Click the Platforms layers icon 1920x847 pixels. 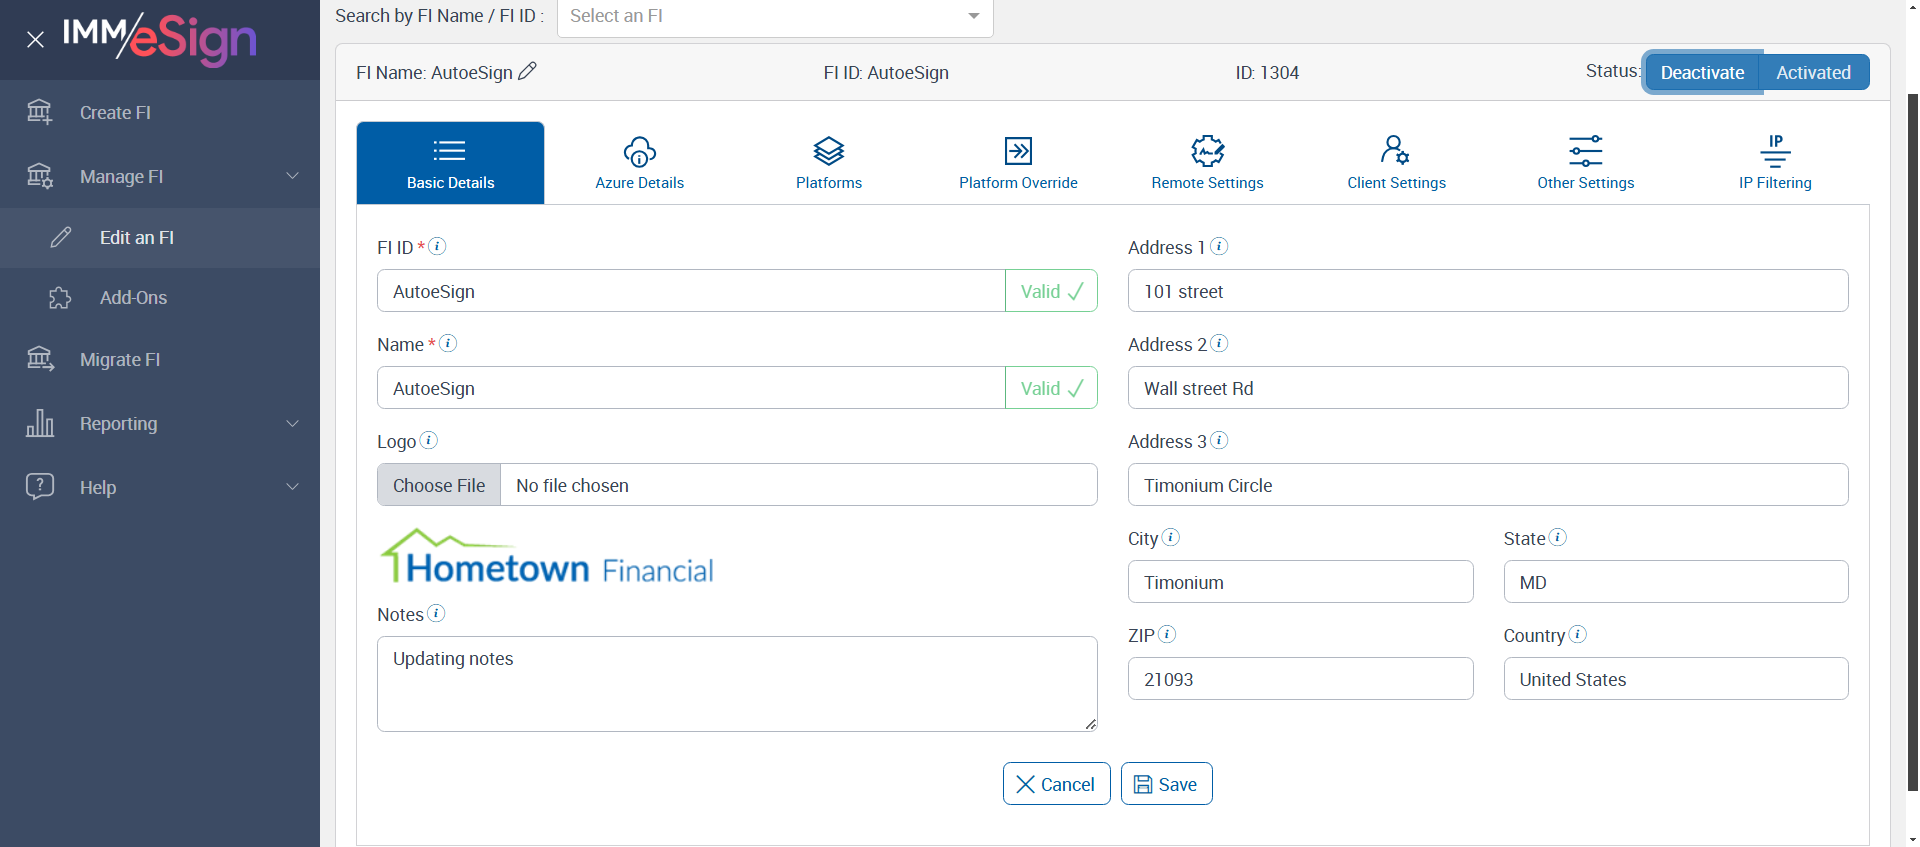point(829,151)
